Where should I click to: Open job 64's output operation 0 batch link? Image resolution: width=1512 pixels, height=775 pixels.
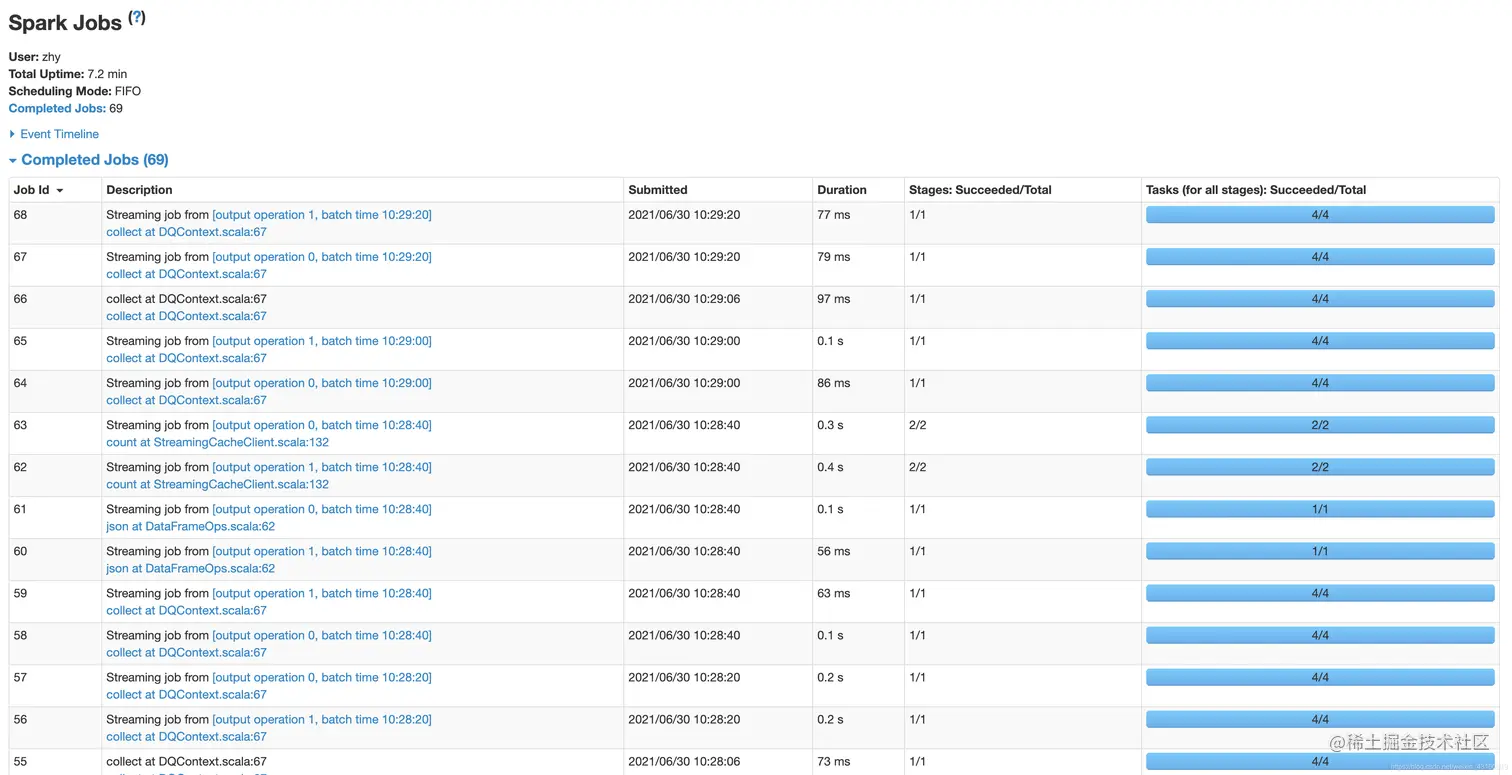coord(322,383)
